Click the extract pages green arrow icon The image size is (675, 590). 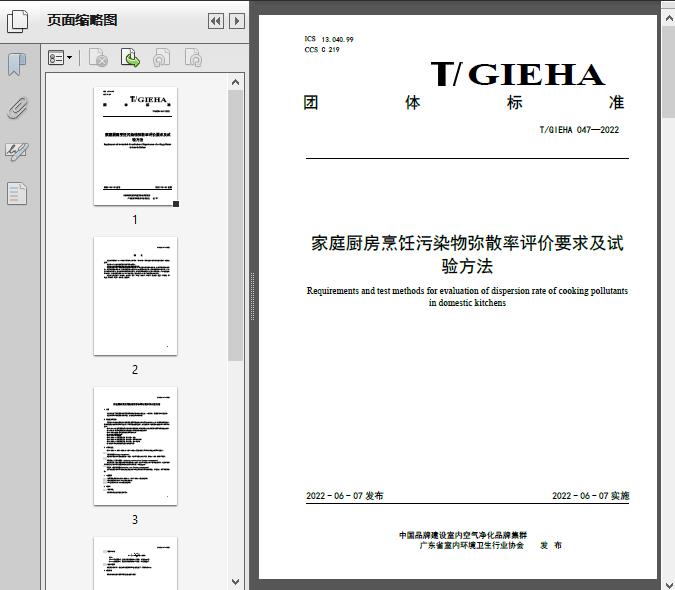point(130,57)
